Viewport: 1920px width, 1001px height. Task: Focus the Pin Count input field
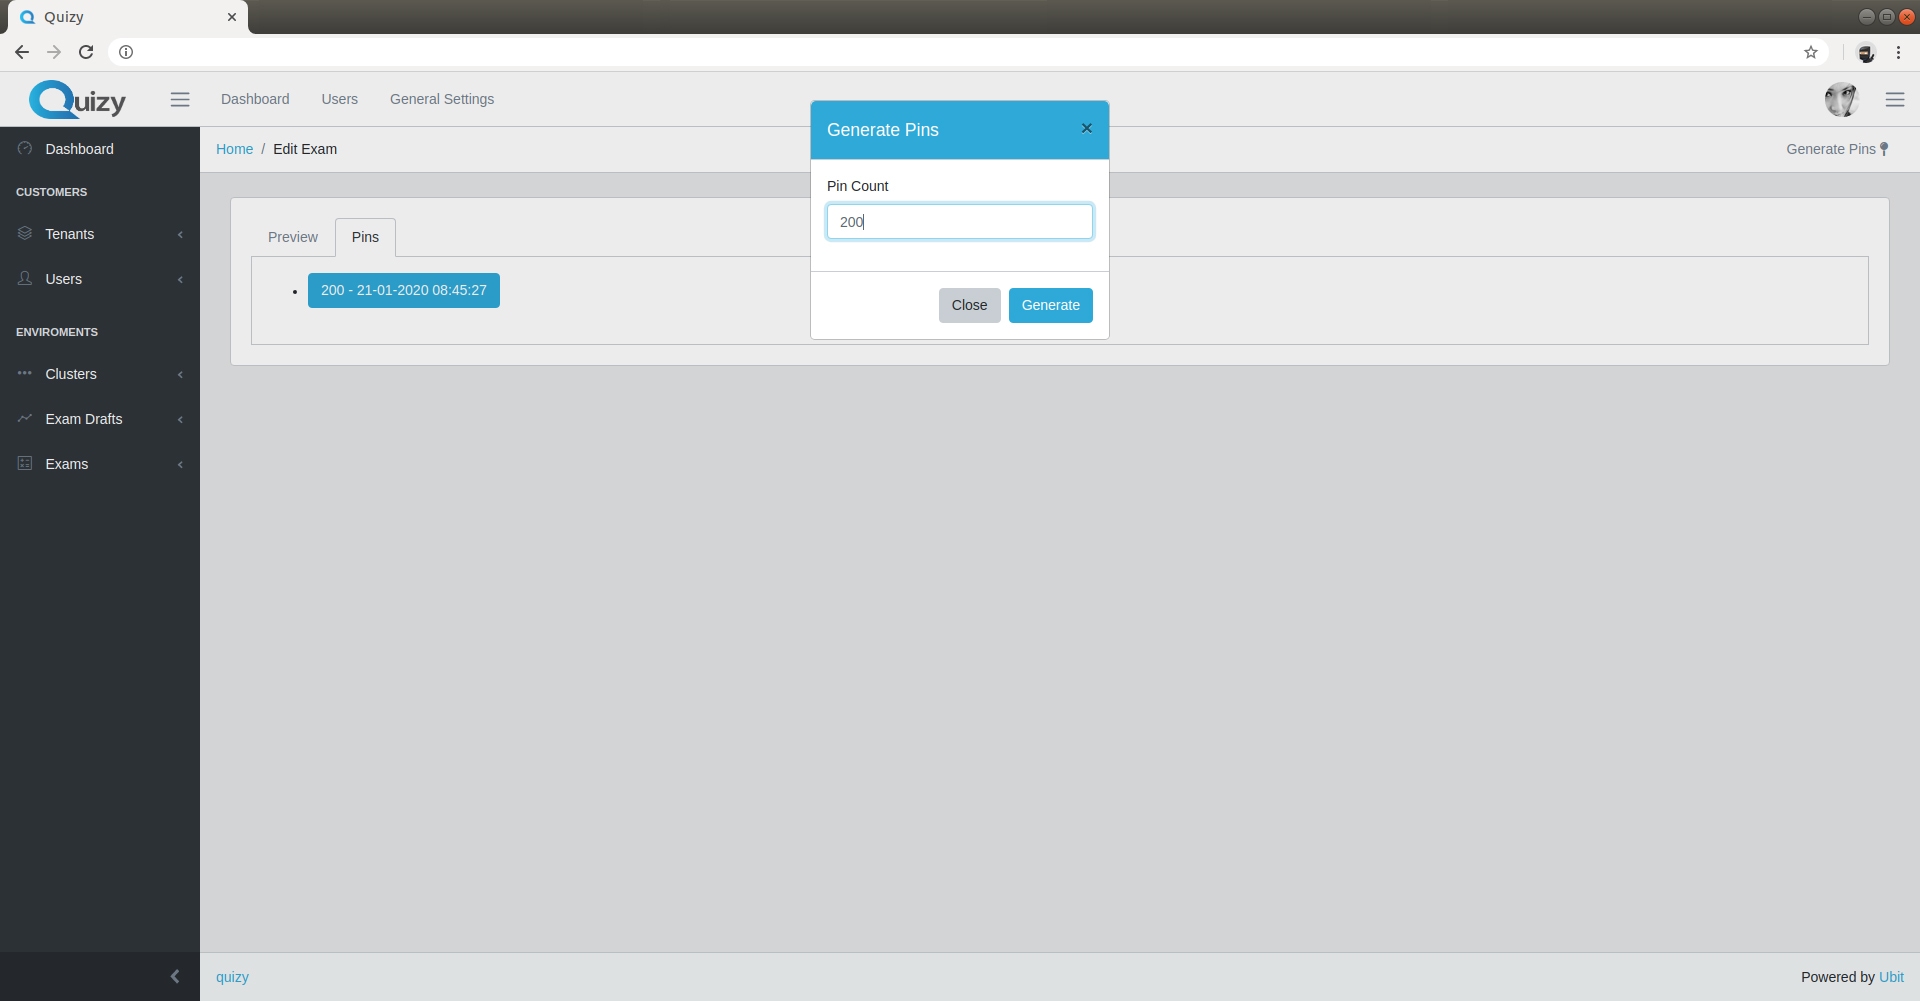(959, 222)
